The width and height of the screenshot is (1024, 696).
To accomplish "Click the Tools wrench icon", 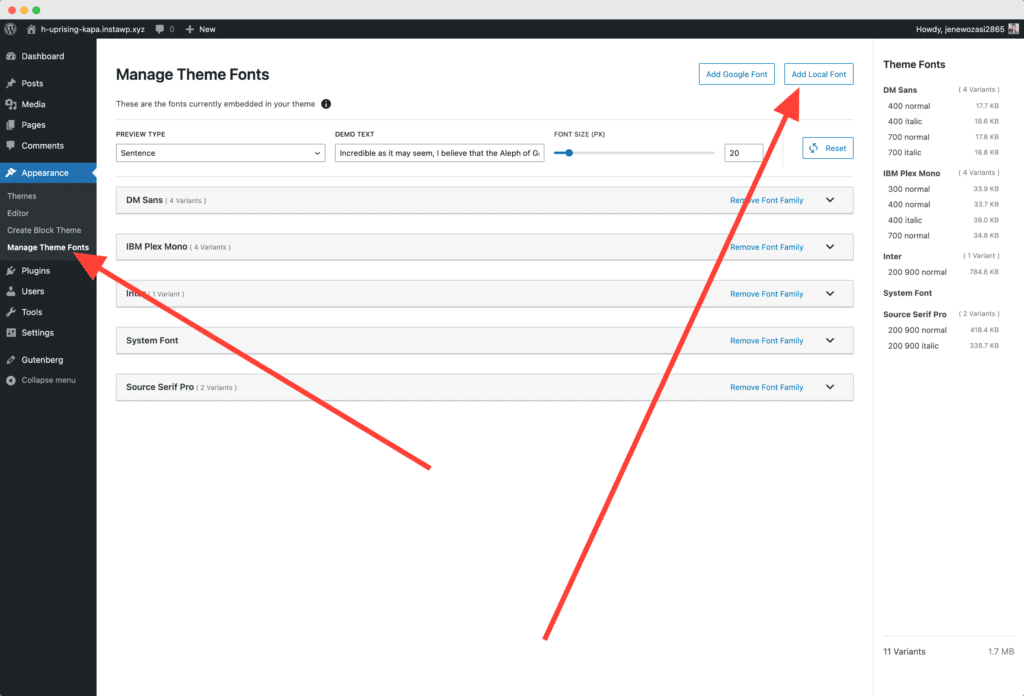I will point(10,312).
